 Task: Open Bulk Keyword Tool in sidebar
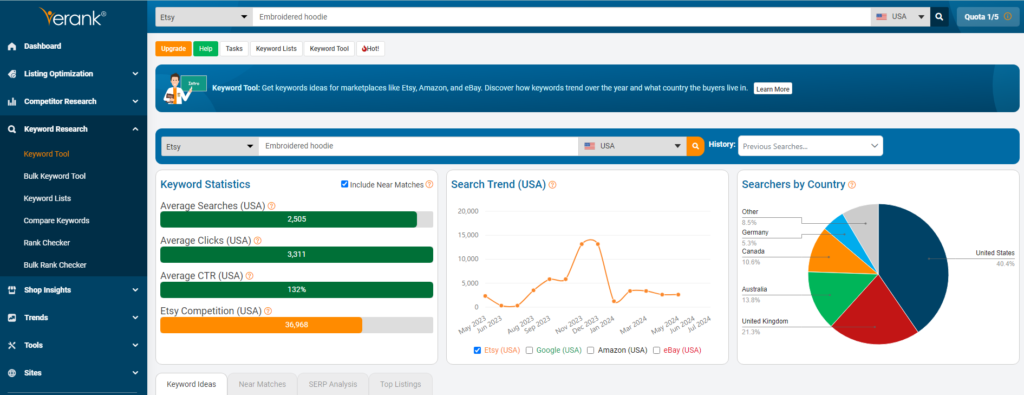pos(55,176)
